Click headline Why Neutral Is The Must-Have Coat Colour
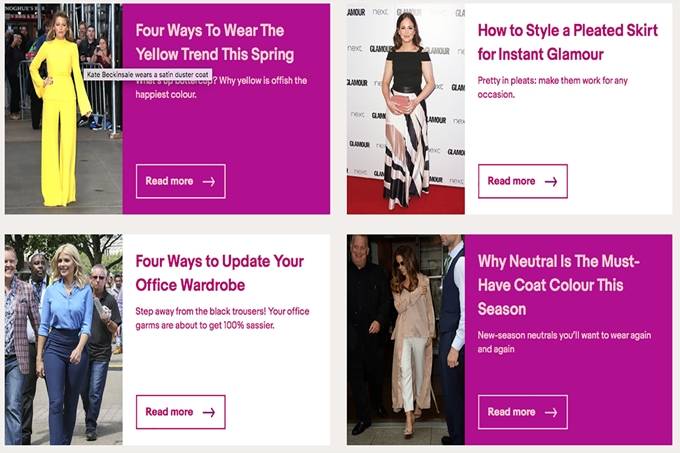 (558, 285)
